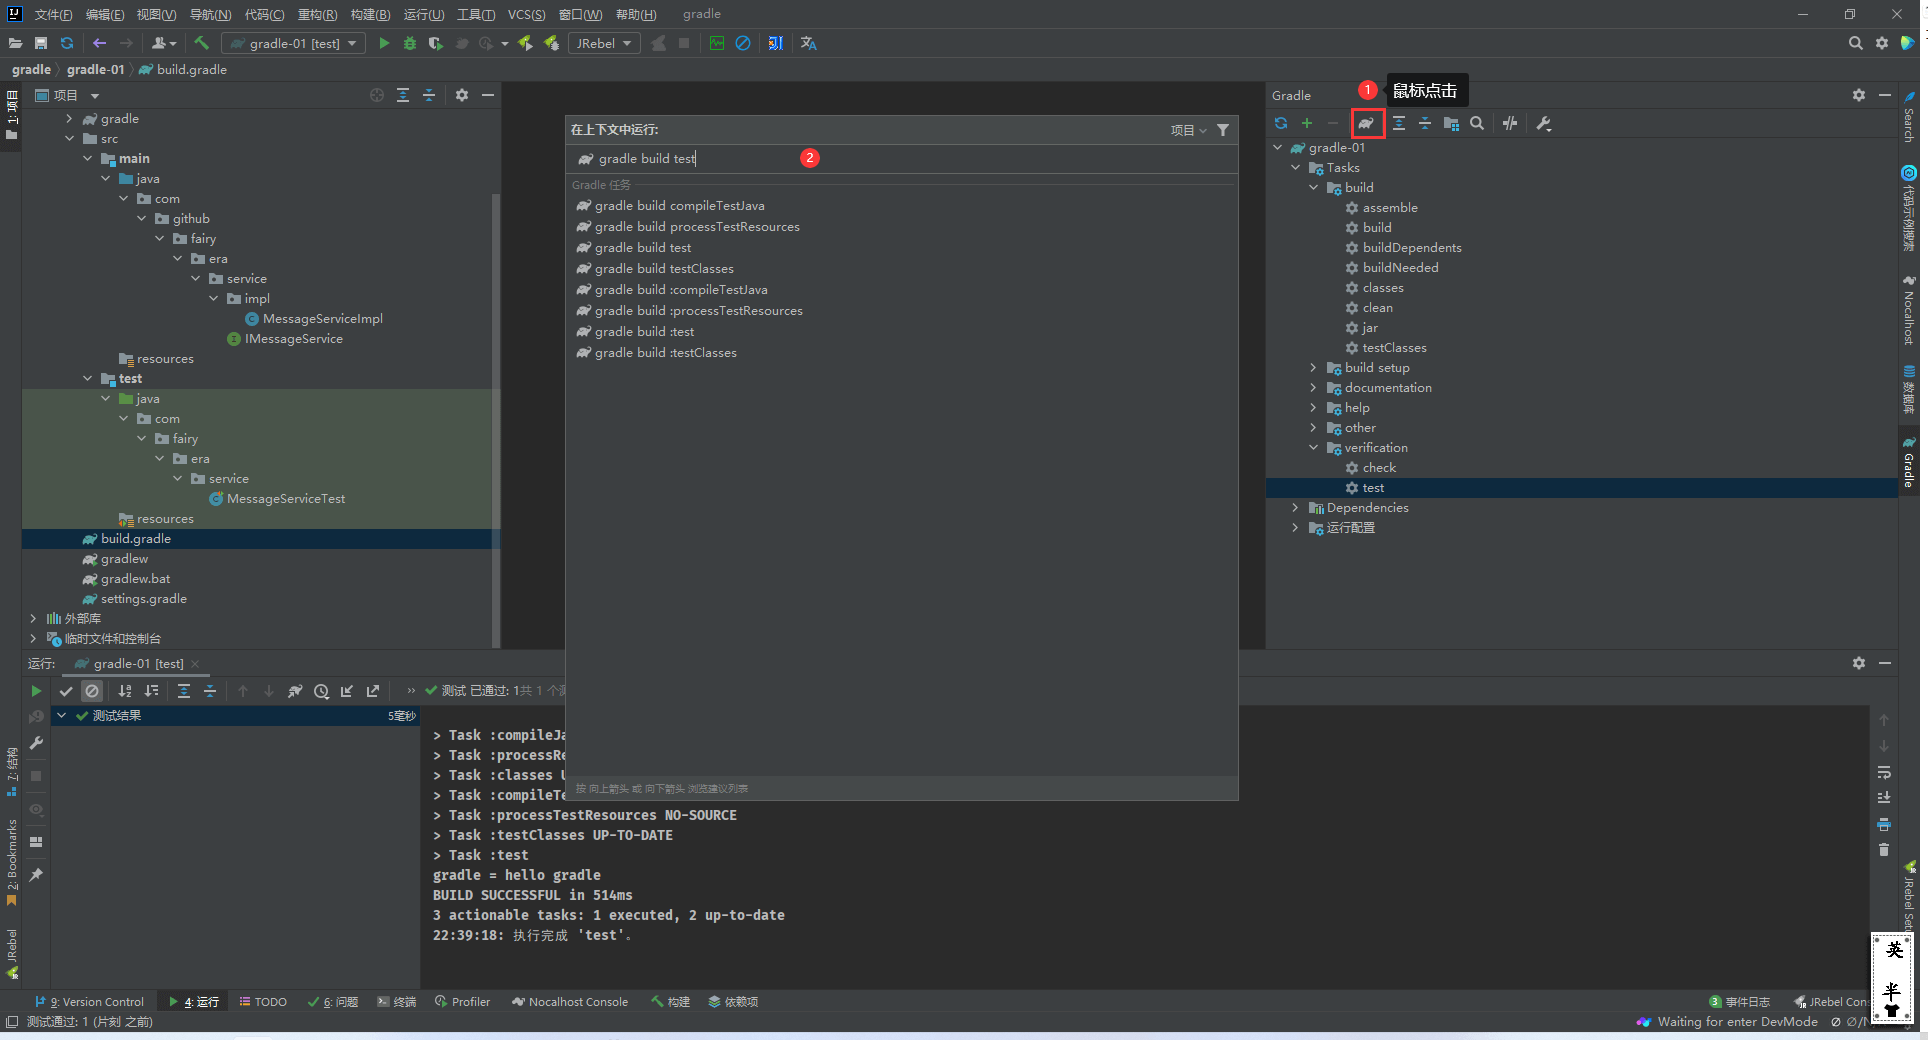Open 9: Version Control tool window

click(x=90, y=1002)
